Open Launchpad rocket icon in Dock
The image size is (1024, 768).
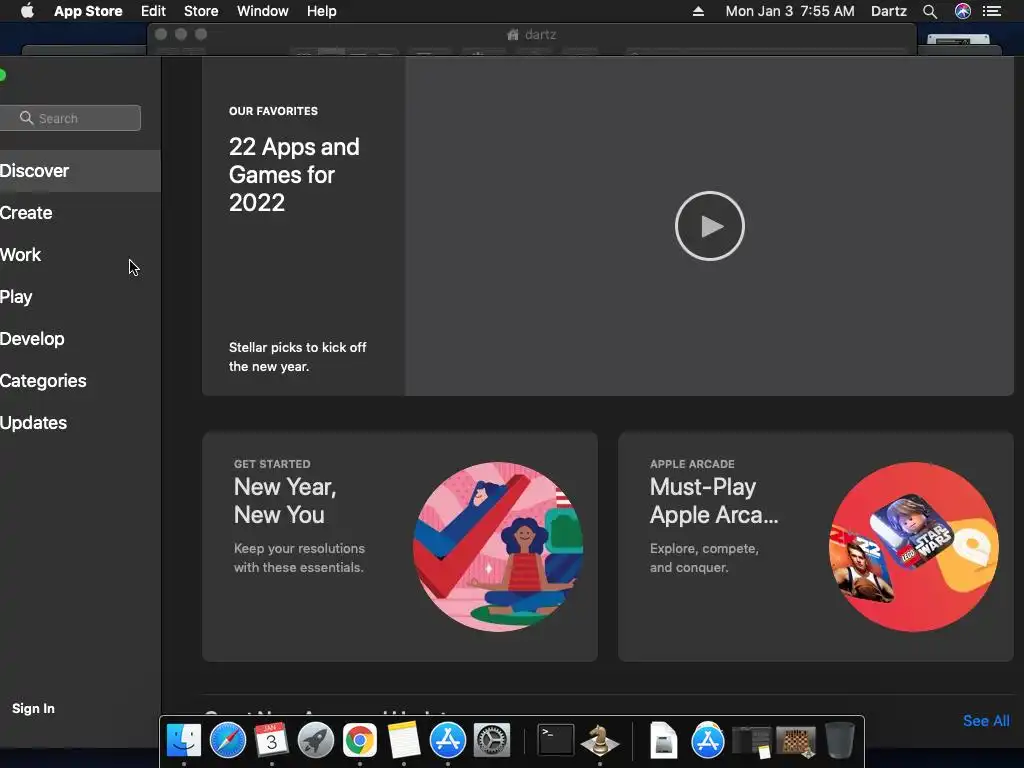(x=315, y=741)
